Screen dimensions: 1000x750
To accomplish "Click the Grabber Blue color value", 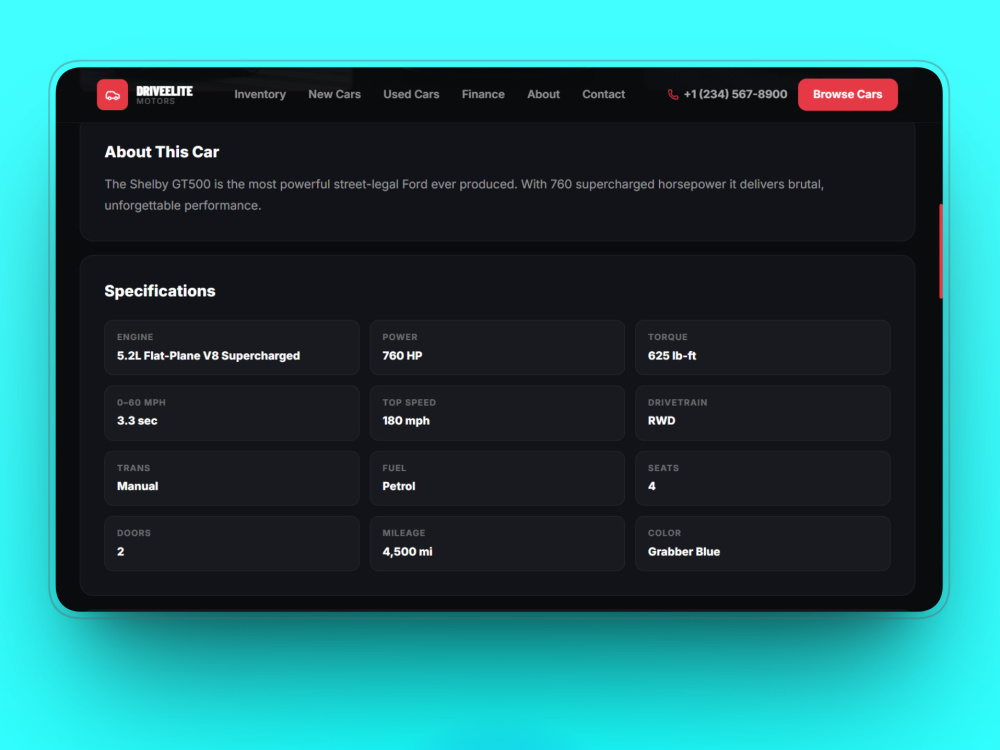I will click(x=684, y=552).
